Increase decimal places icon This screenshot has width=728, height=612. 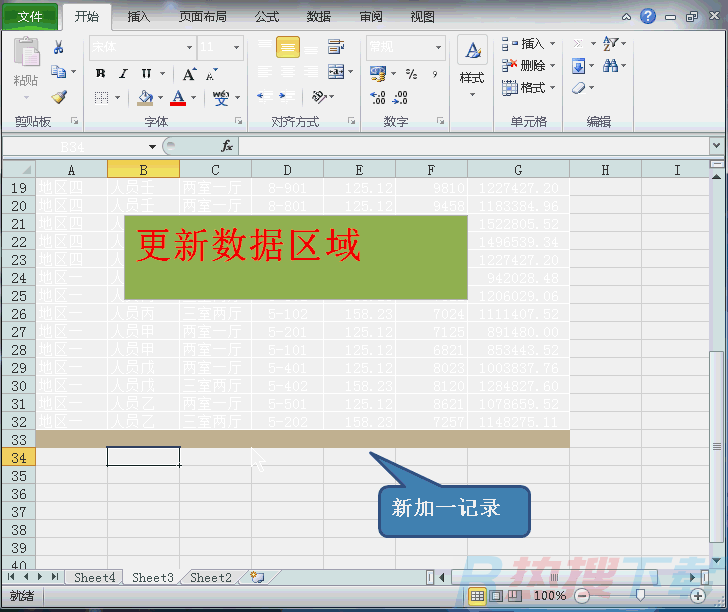click(x=378, y=98)
